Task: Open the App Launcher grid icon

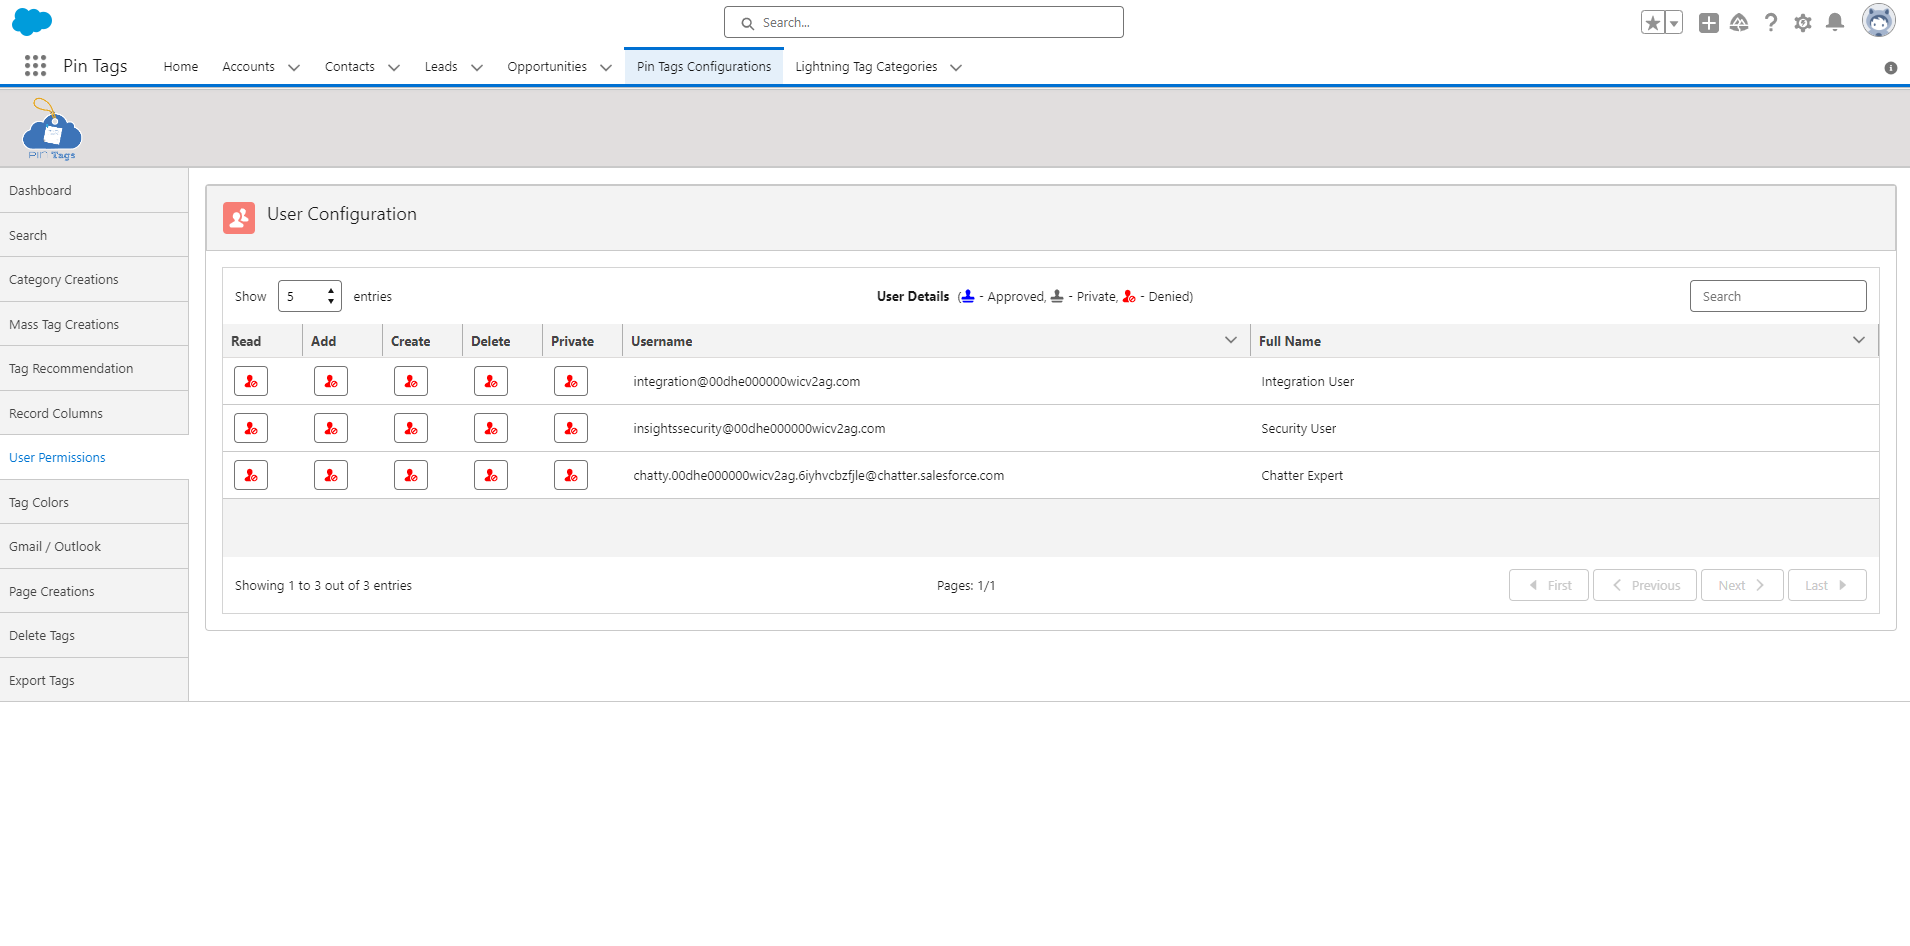Action: [35, 66]
